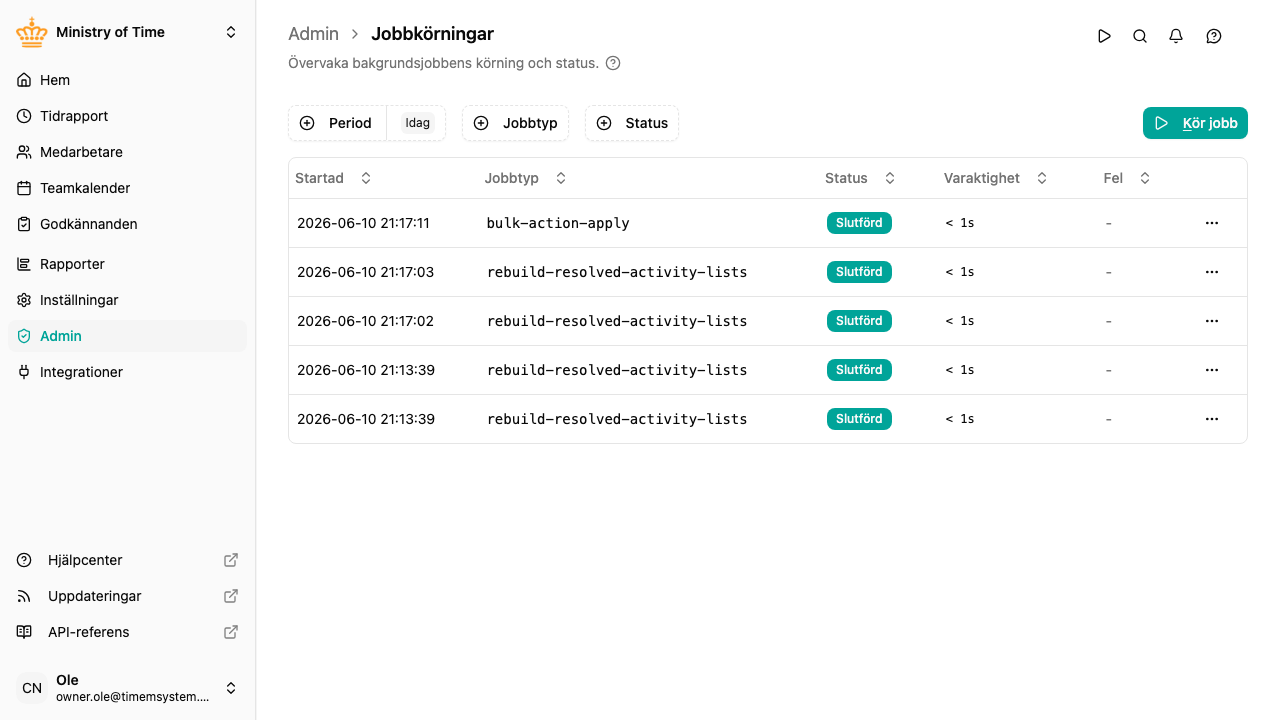This screenshot has width=1280, height=720.
Task: Click the Kör jobb button
Action: pyautogui.click(x=1195, y=123)
